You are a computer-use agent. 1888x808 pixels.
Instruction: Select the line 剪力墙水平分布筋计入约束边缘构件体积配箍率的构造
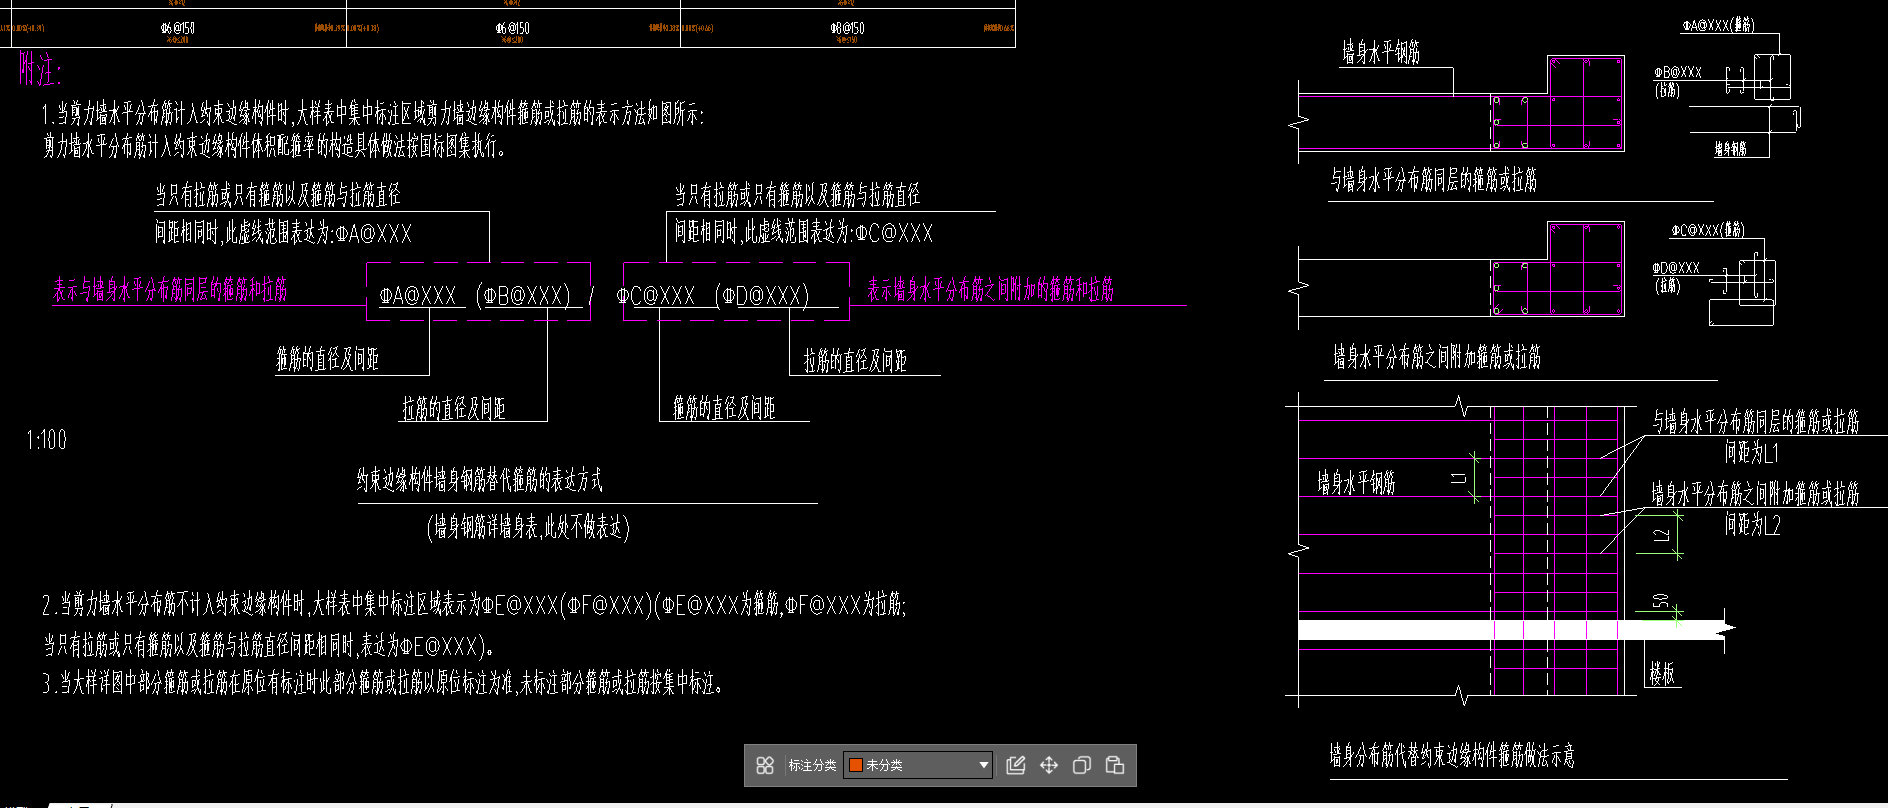coord(274,147)
